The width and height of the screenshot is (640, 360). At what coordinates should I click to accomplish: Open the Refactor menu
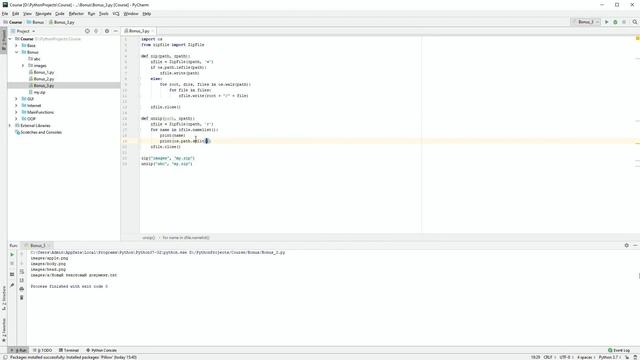coord(76,14)
